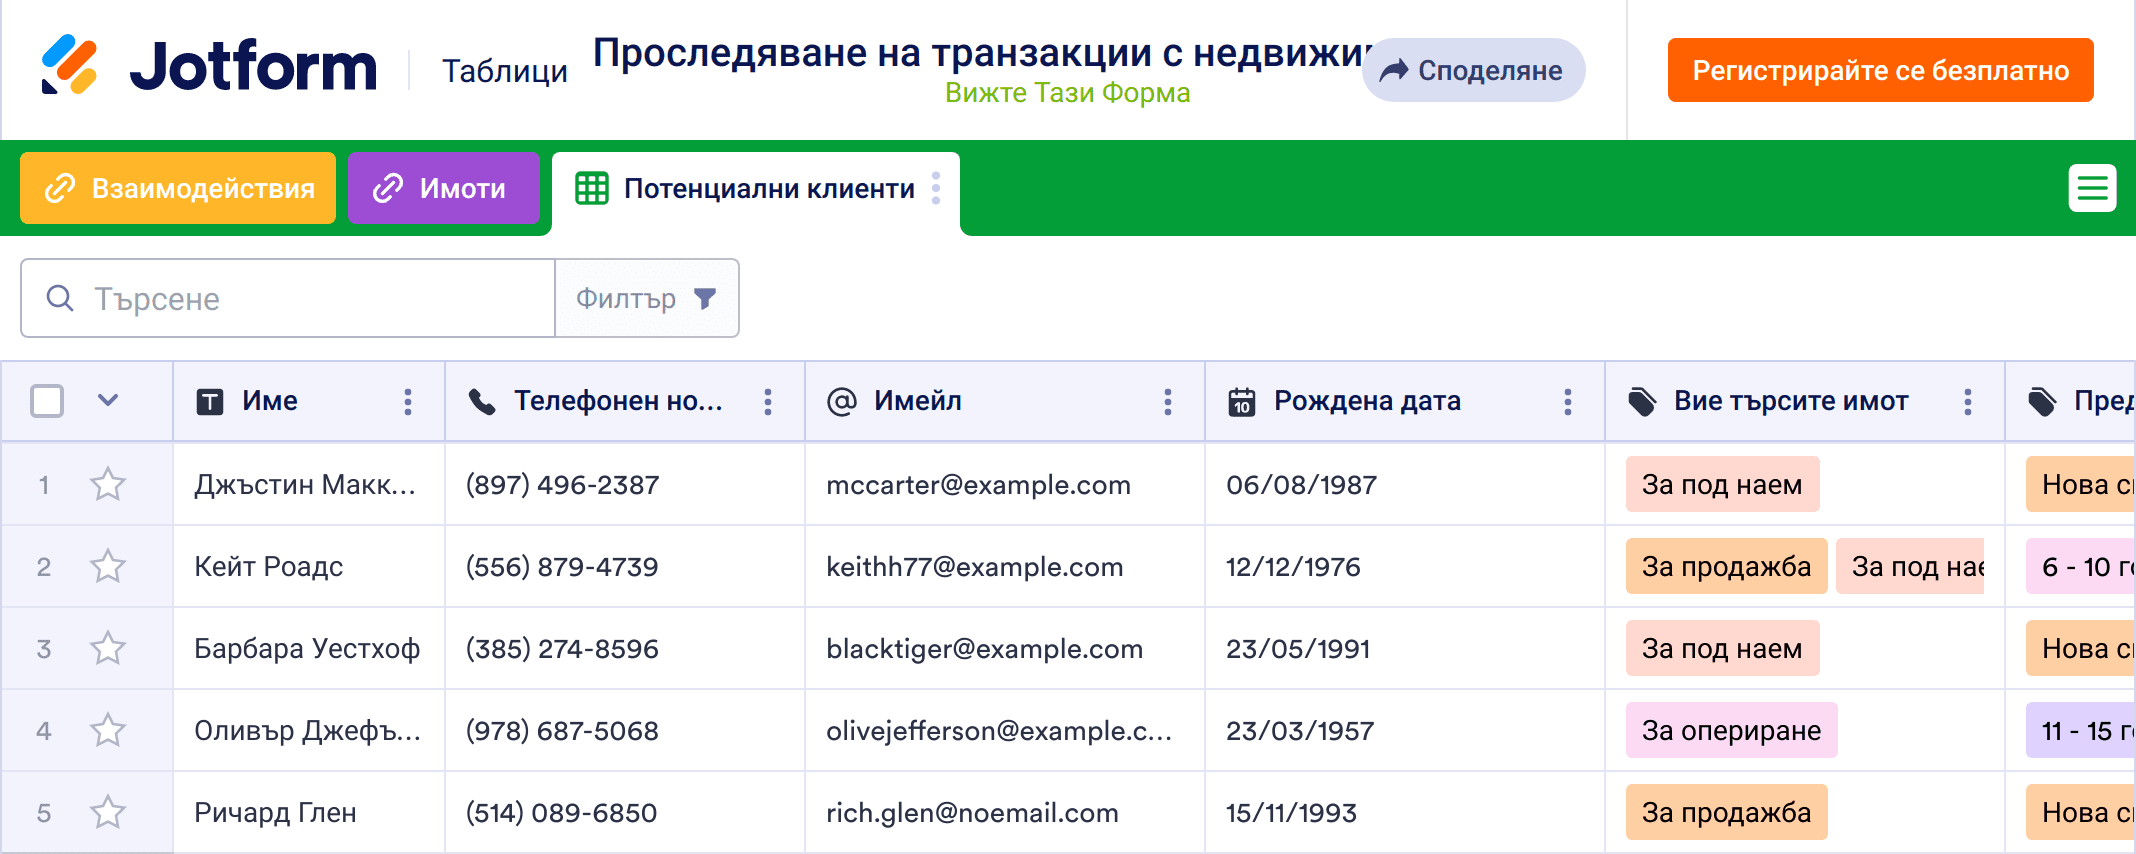This screenshot has height=854, width=2136.
Task: Open the Вижте Тази Форма link
Action: tap(1067, 93)
